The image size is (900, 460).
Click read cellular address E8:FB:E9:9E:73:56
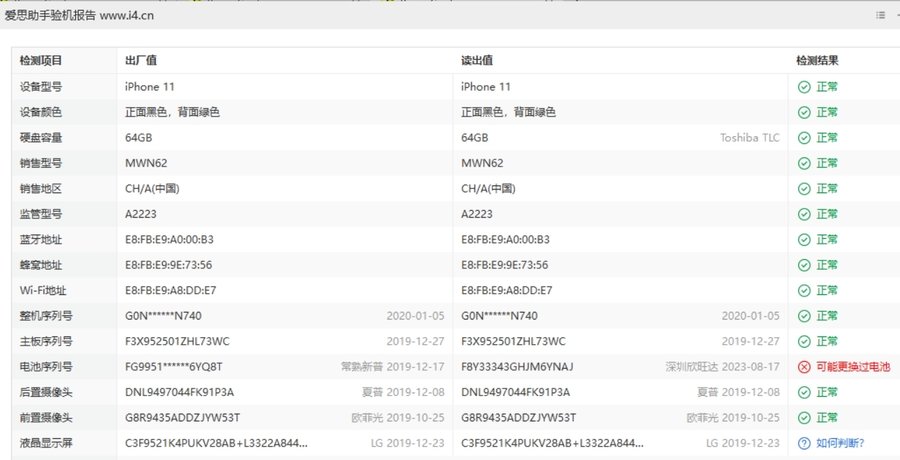505,265
